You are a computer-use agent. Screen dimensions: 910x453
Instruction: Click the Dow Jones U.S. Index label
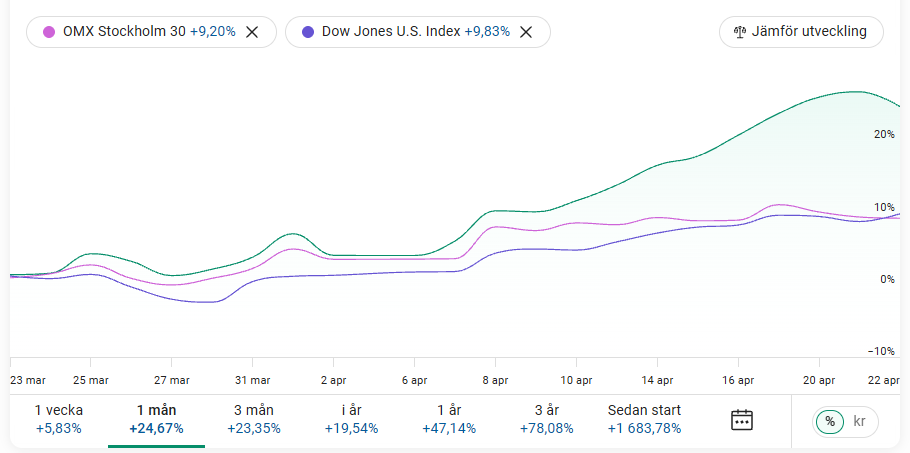[x=391, y=32]
